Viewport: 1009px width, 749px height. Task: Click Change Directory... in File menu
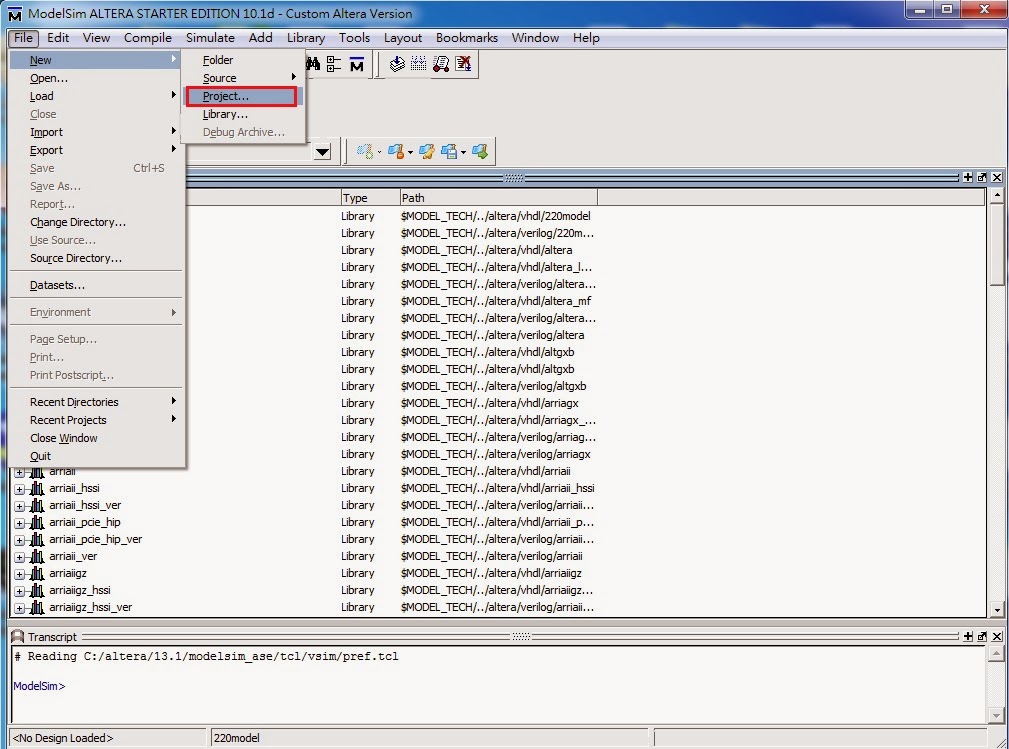pyautogui.click(x=97, y=222)
